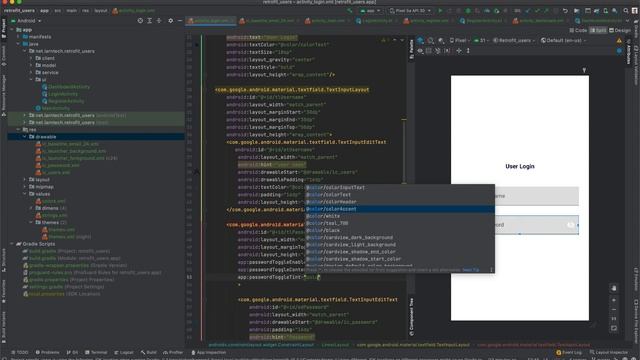Viewport: 640px width, 360px height.
Task: Zoom out with the minus icon
Action: coord(614,309)
